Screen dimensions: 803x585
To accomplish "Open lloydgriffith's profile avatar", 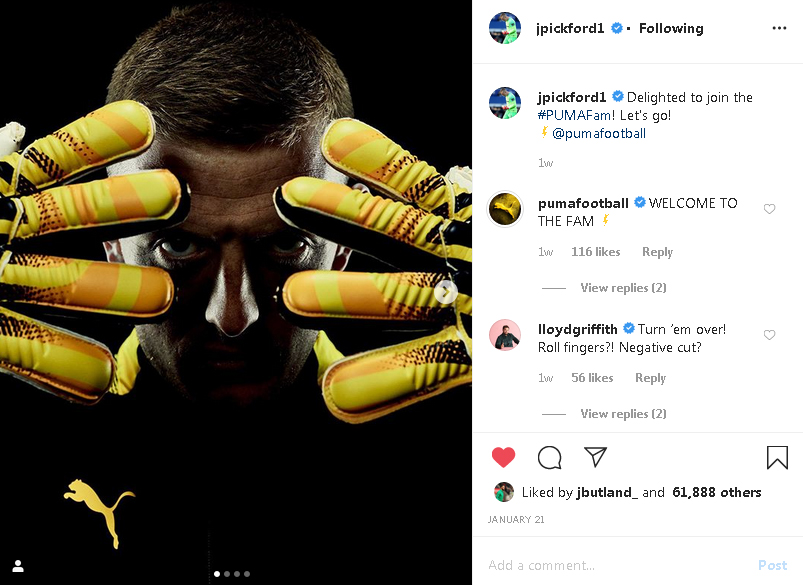I will coord(504,335).
